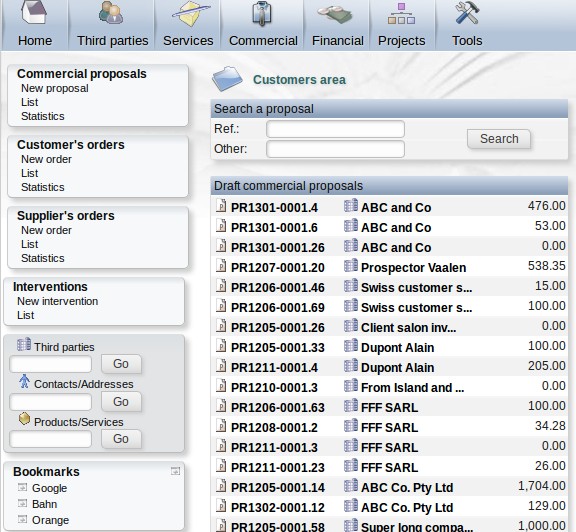Click the Contacts/Addresses person icon
Image resolution: width=576 pixels, height=532 pixels.
pyautogui.click(x=24, y=381)
